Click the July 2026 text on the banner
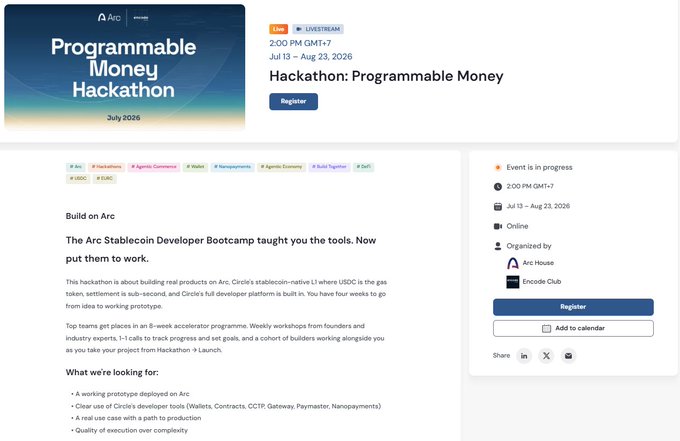 124,118
